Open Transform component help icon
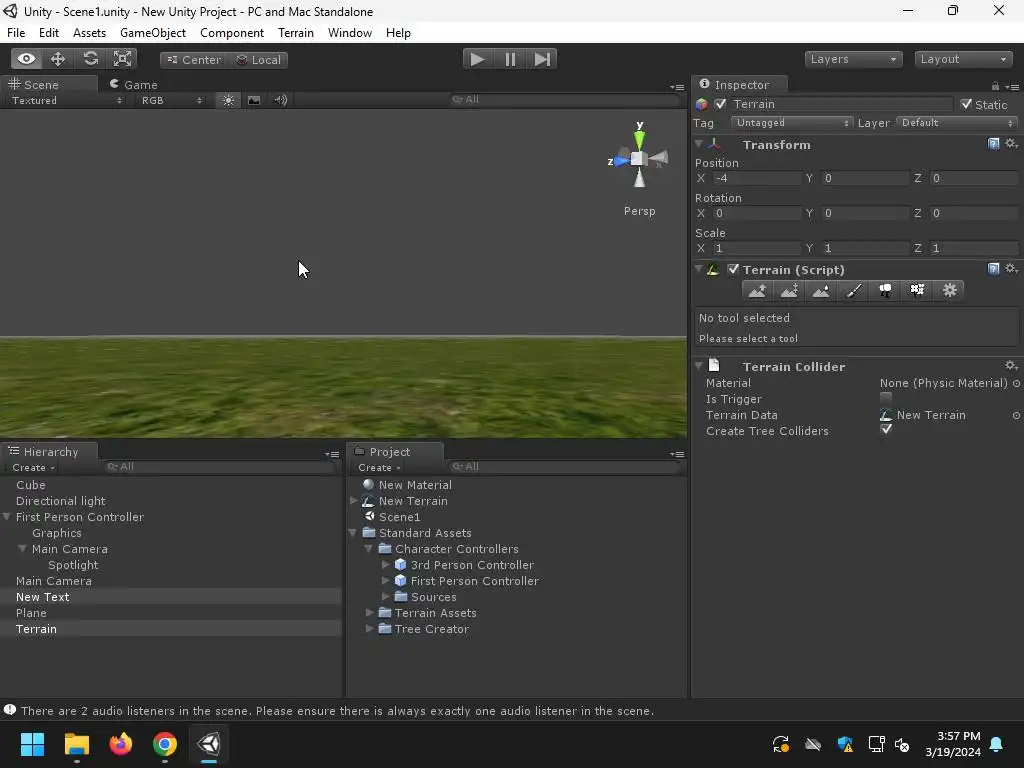Image resolution: width=1024 pixels, height=768 pixels. tap(993, 144)
